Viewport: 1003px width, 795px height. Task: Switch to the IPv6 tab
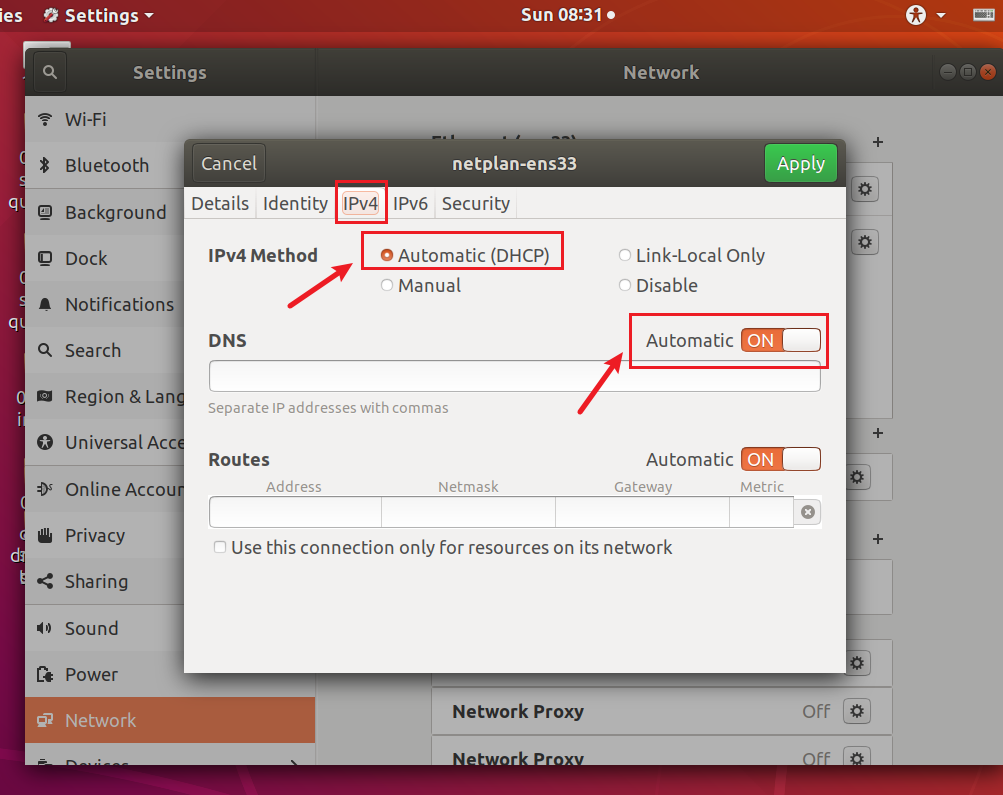tap(410, 203)
